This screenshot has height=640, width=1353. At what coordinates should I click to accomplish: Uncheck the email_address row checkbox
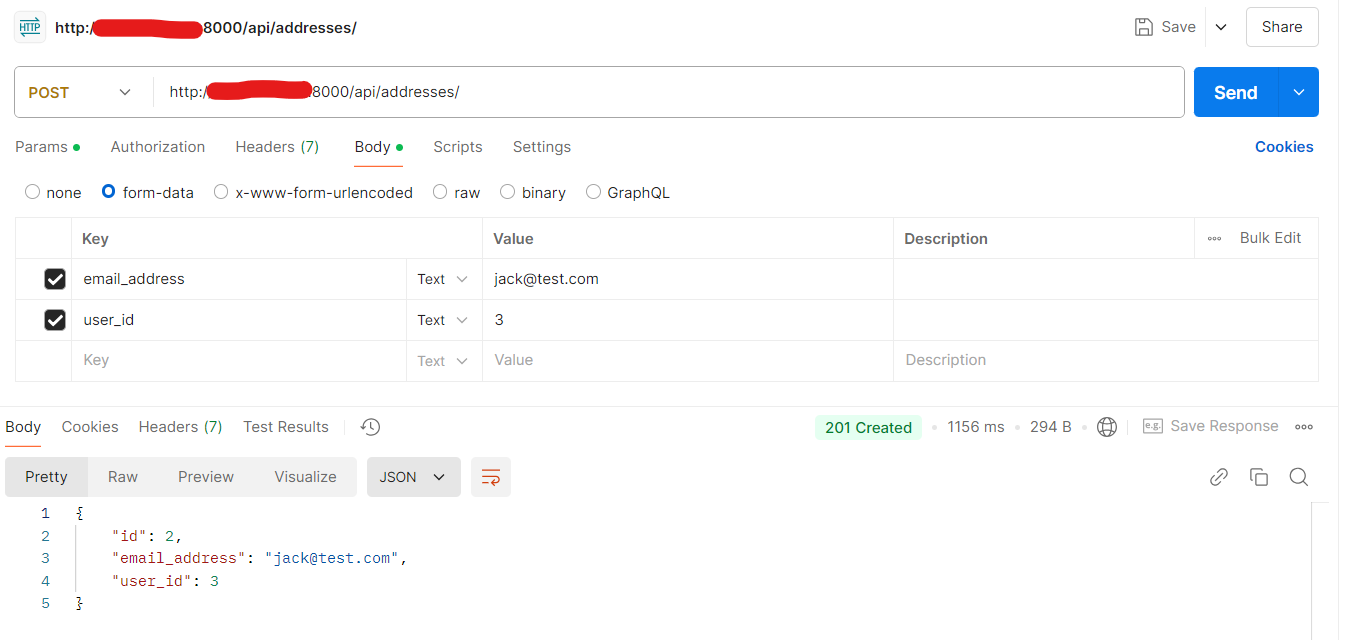(55, 280)
